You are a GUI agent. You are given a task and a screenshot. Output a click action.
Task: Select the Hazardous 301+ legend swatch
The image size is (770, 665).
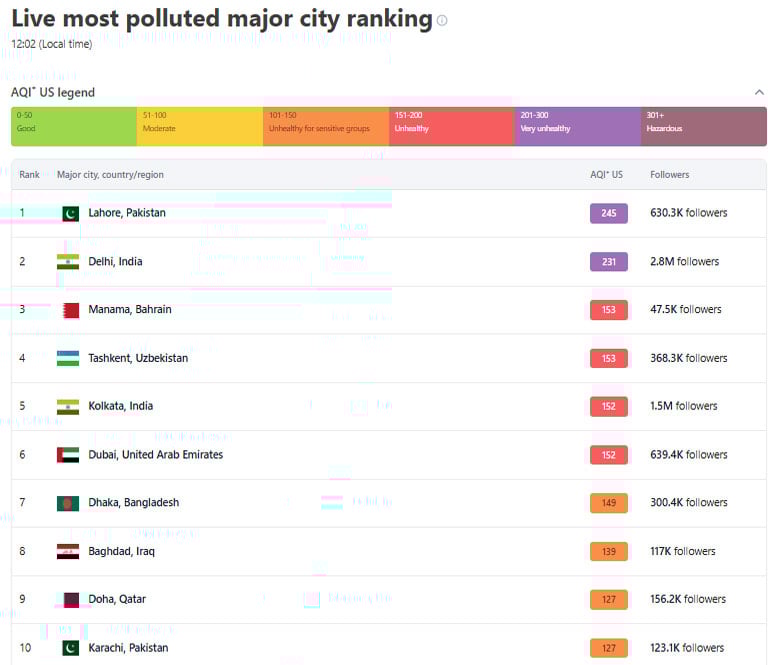(703, 127)
